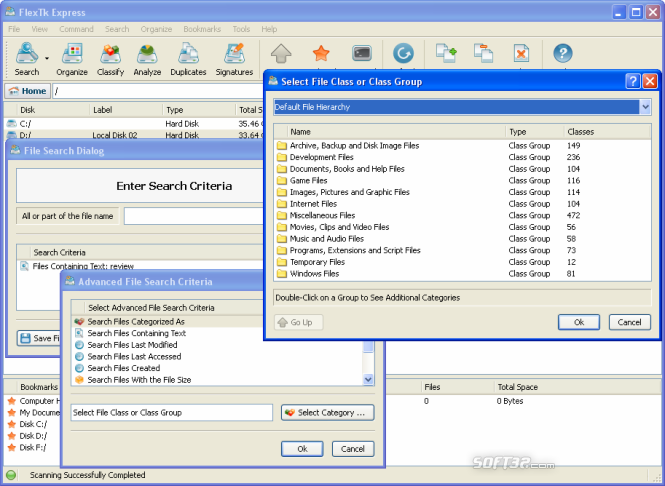Select Search Files Categorized As criteria
The image size is (665, 486).
(217, 321)
